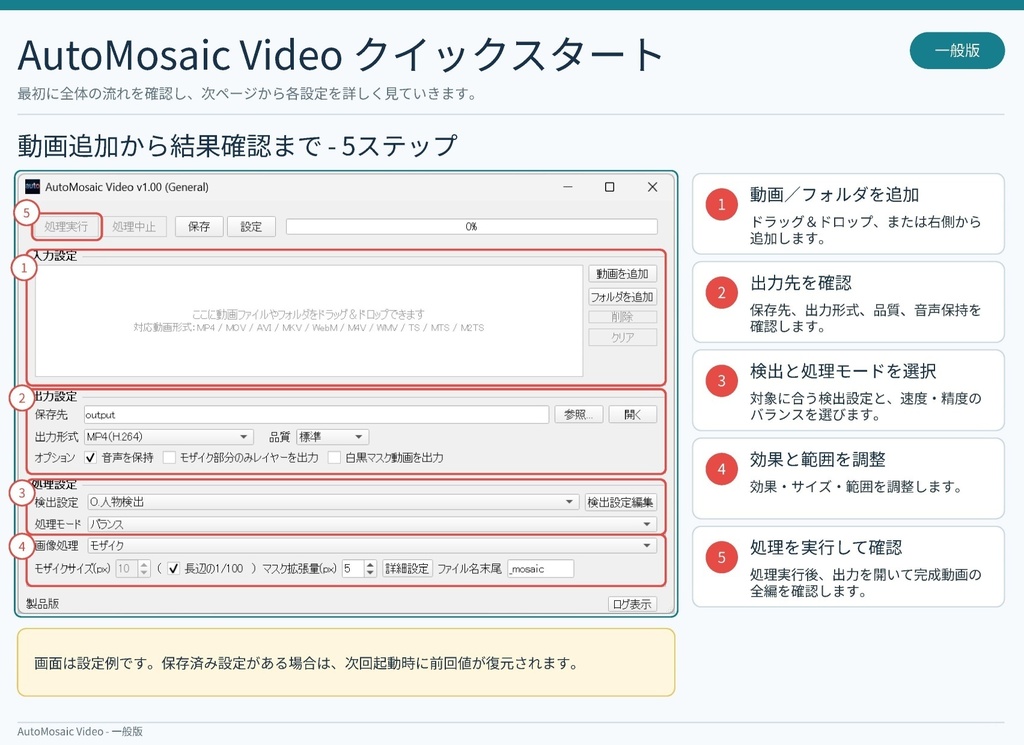Viewport: 1024px width, 745px height.
Task: Open the 品質 標準 dropdown
Action: 332,436
